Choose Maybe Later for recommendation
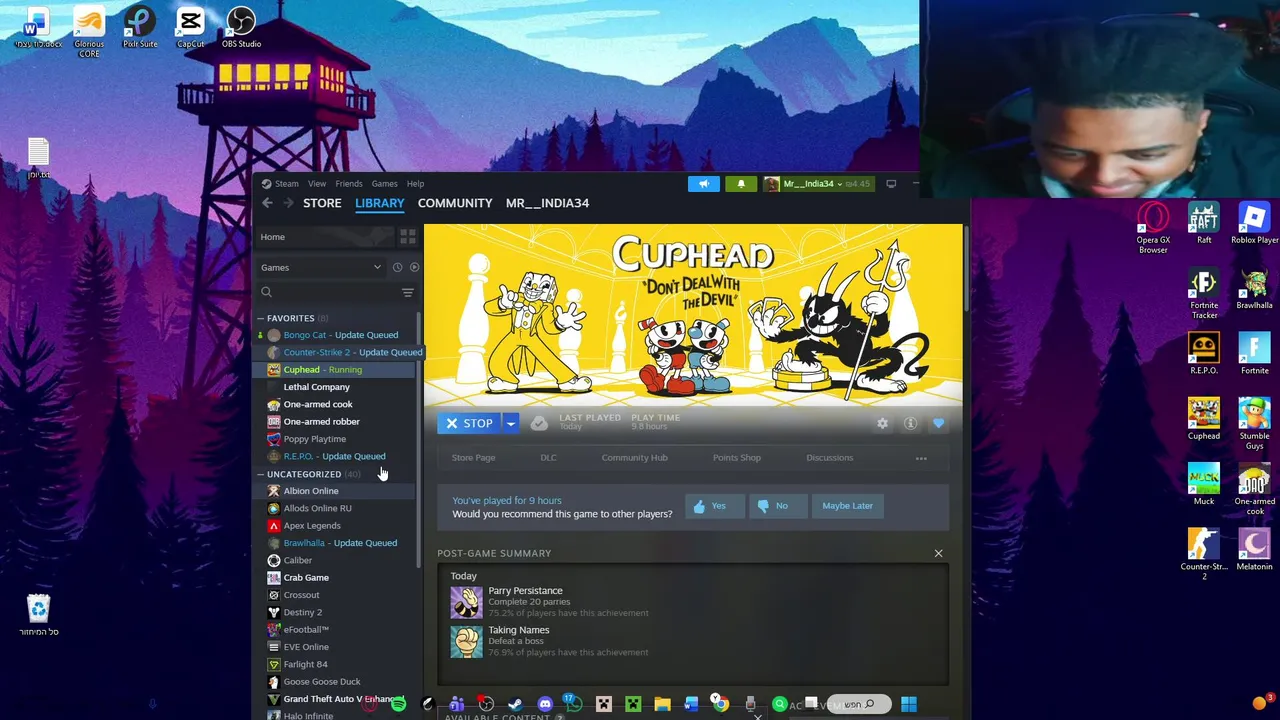Screen dimensions: 1280x720 (x=847, y=506)
